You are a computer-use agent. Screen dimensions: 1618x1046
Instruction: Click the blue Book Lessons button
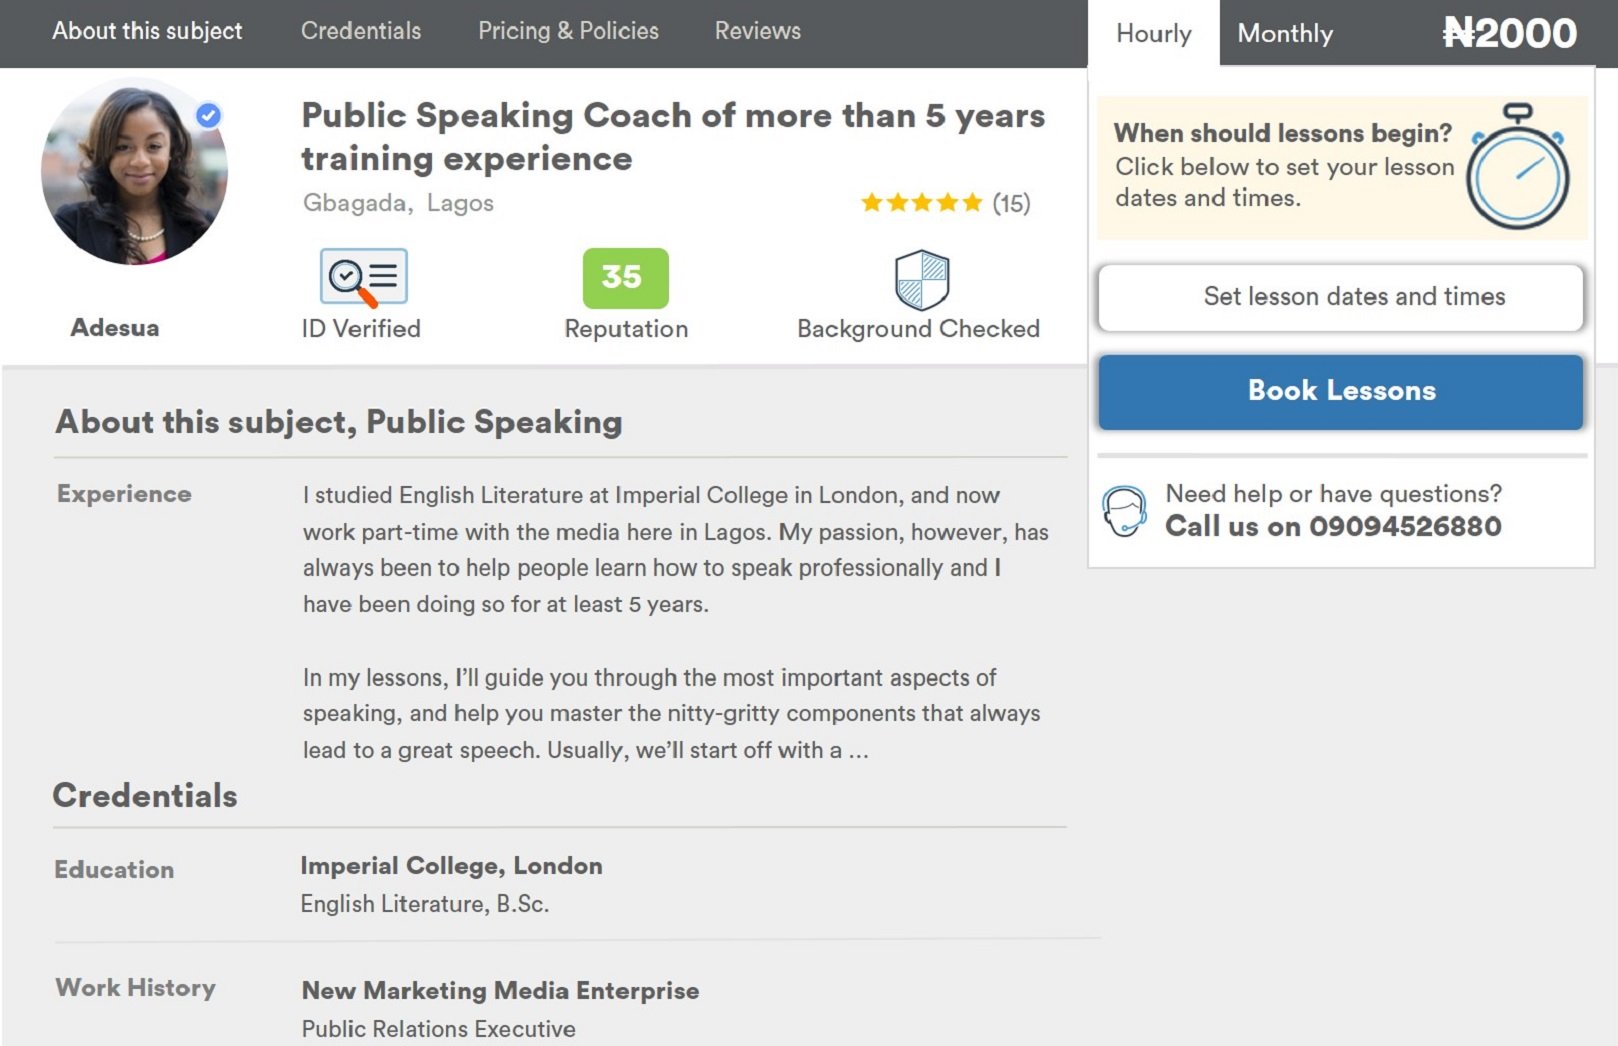coord(1340,391)
